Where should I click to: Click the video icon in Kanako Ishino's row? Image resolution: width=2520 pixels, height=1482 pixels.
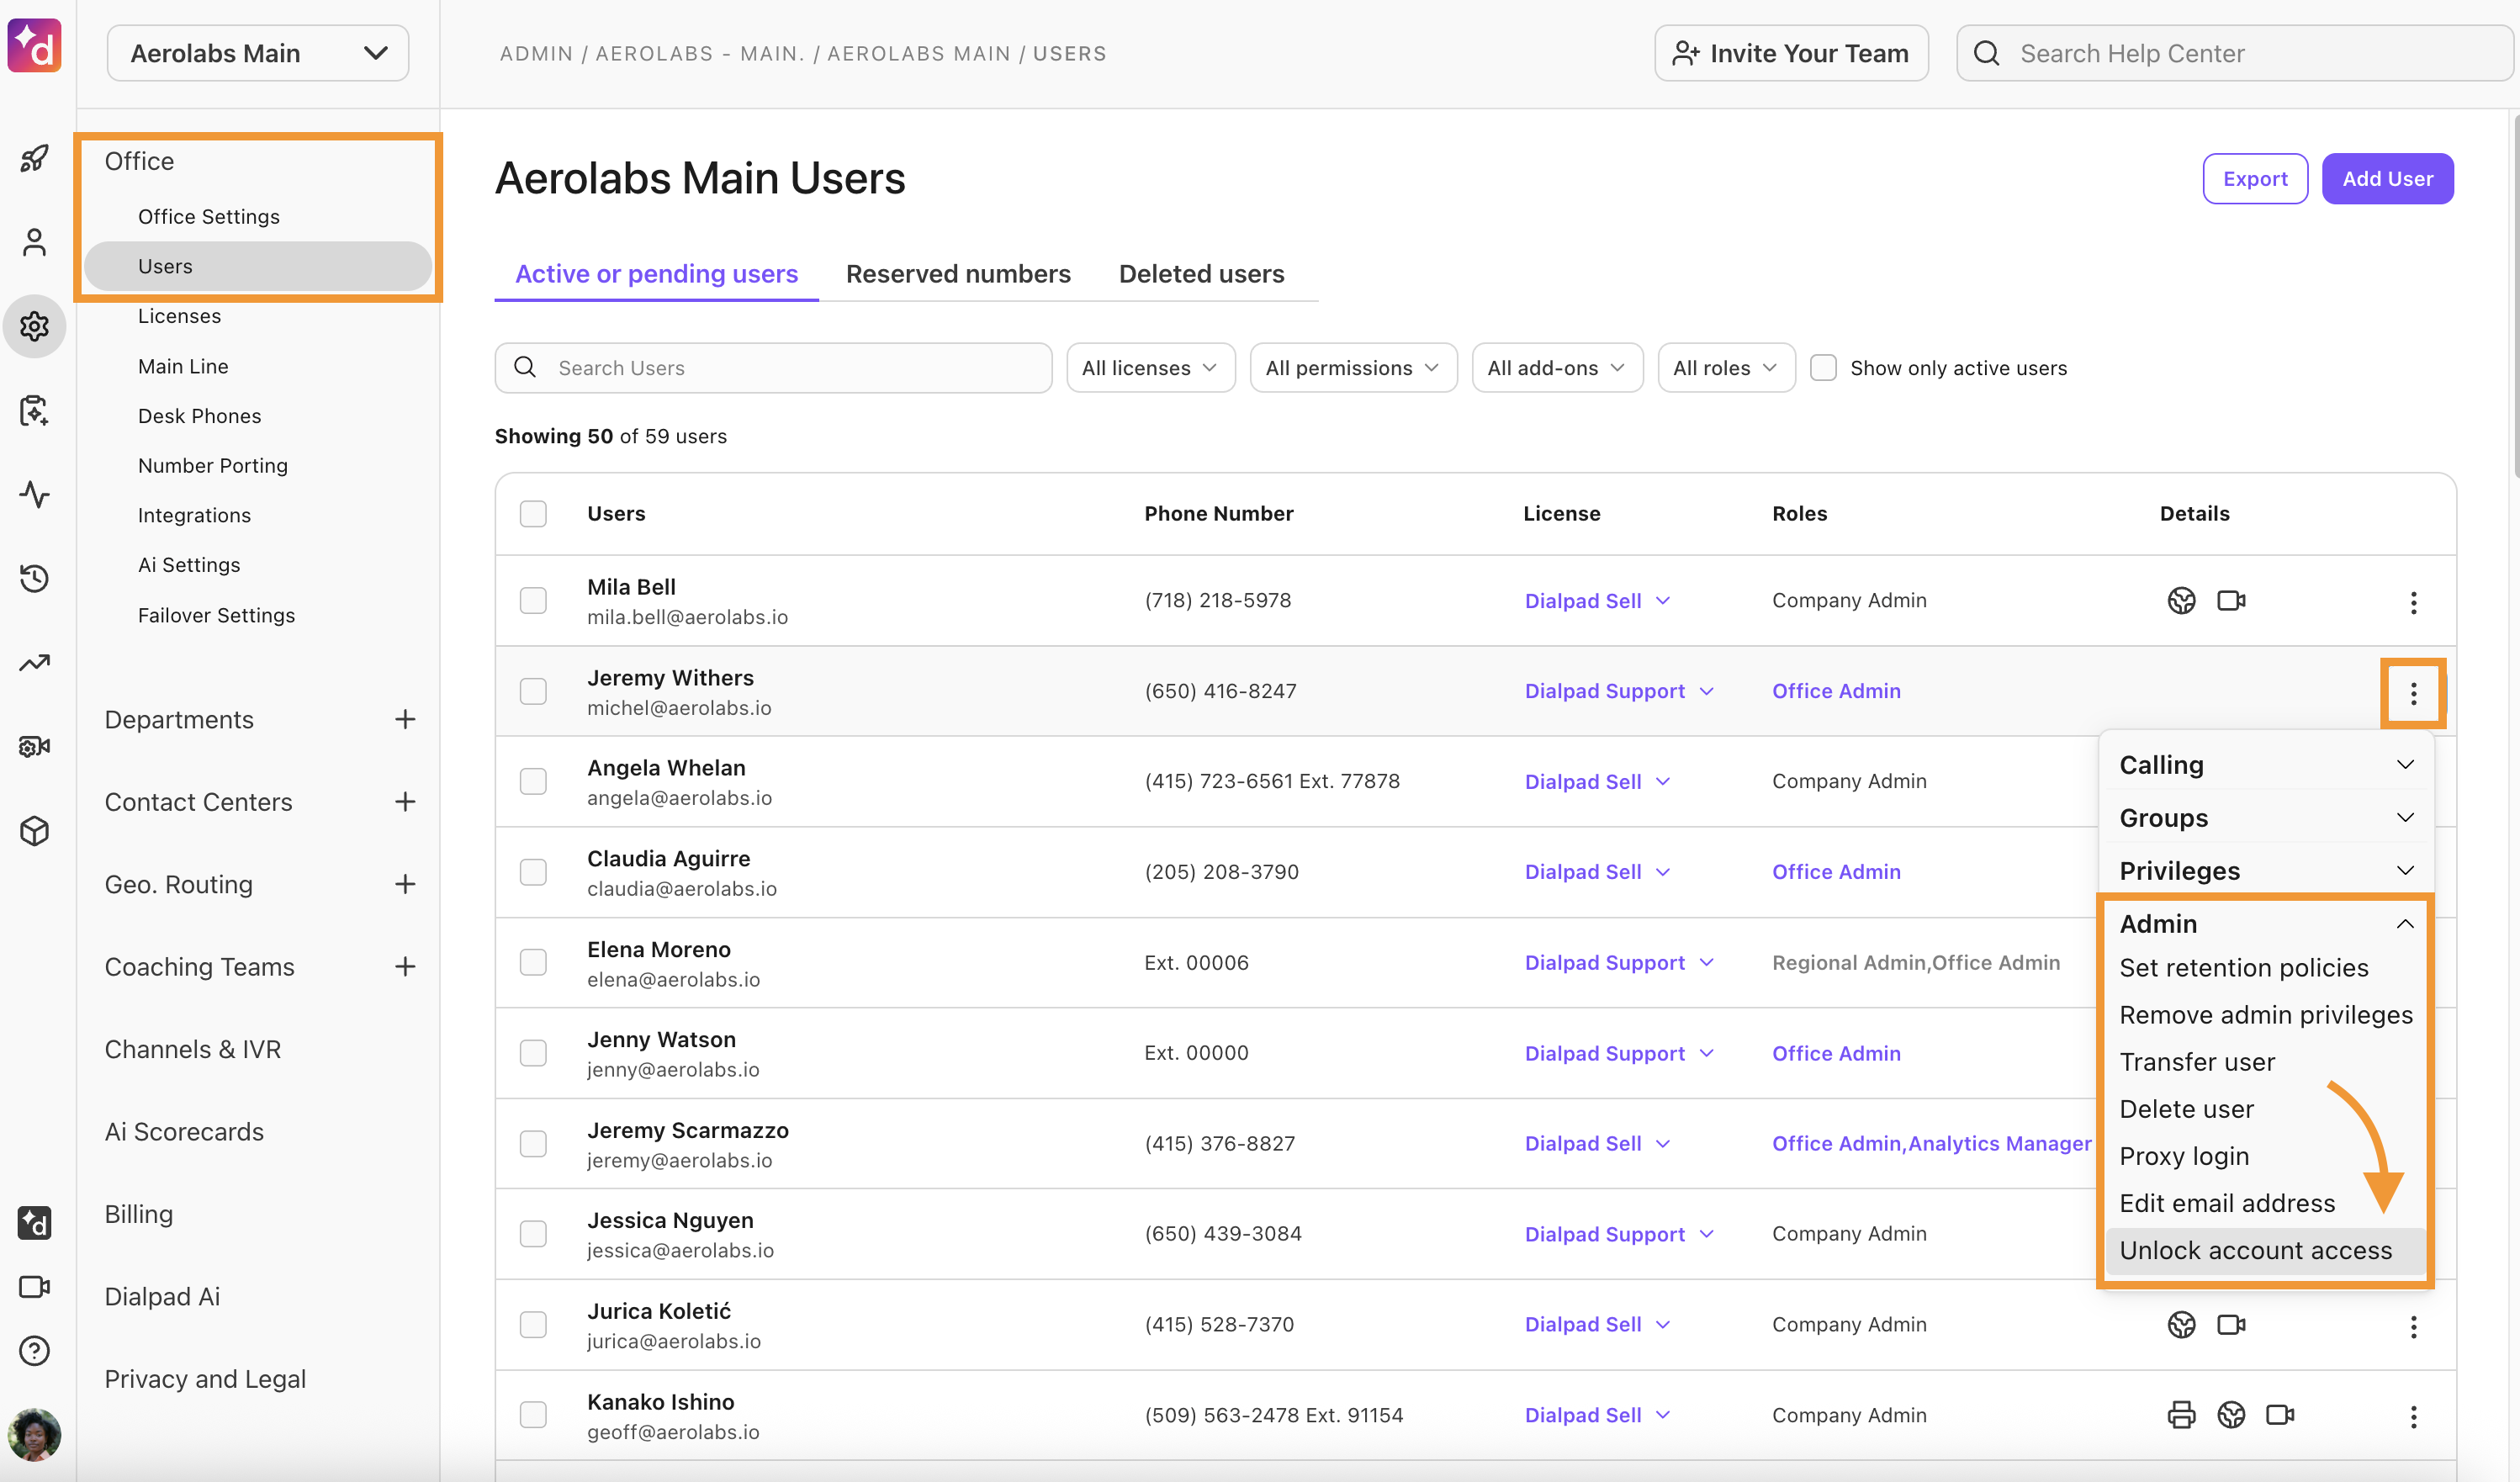tap(2280, 1415)
